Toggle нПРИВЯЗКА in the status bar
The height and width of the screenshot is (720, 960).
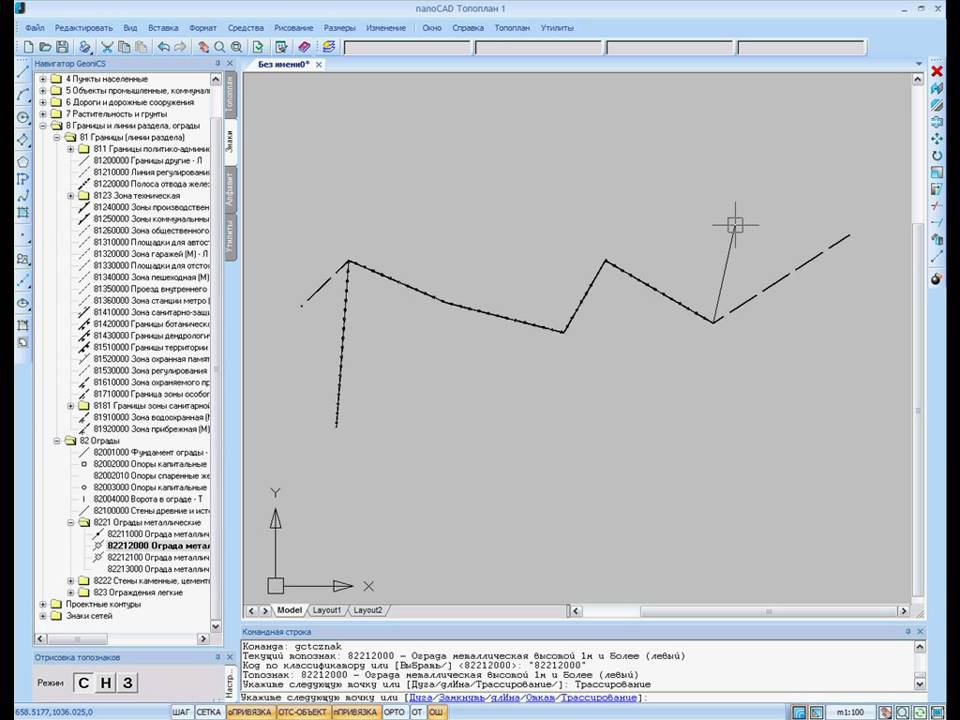tap(356, 712)
